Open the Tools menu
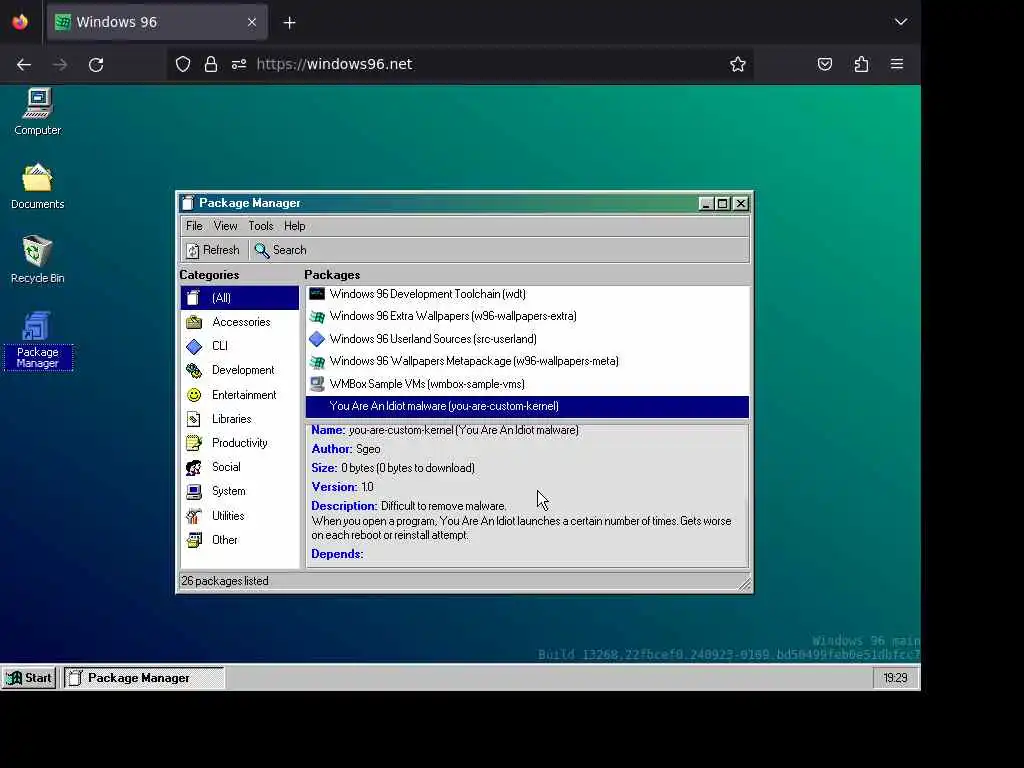 click(261, 226)
